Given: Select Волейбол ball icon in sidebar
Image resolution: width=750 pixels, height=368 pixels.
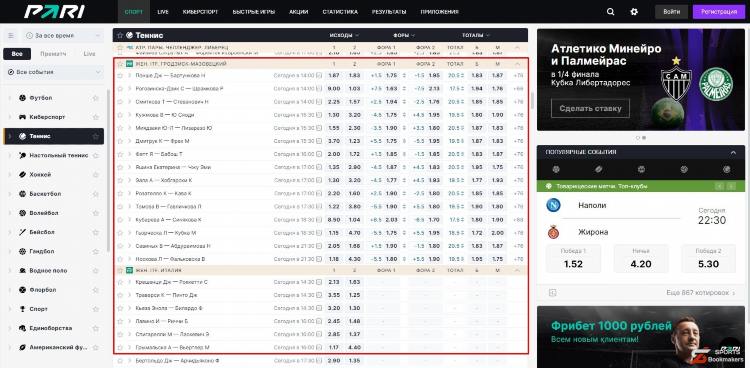Looking at the screenshot, I should click(x=22, y=213).
